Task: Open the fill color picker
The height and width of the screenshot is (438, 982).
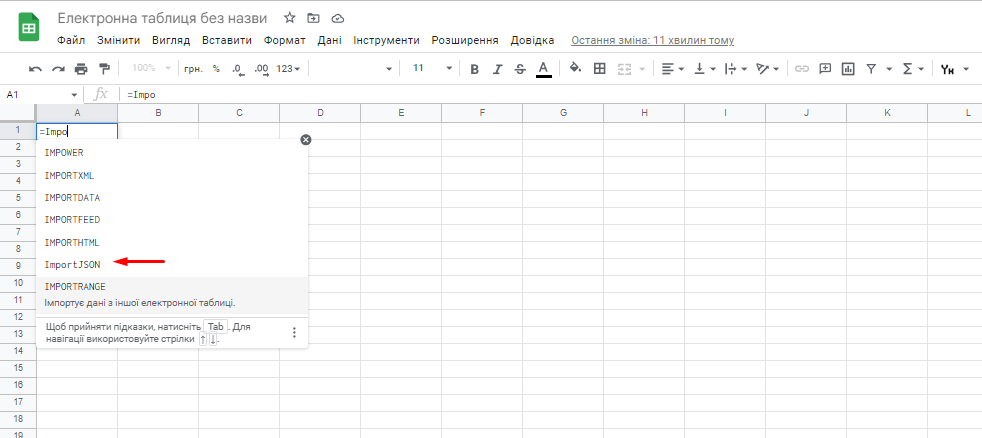Action: [575, 69]
